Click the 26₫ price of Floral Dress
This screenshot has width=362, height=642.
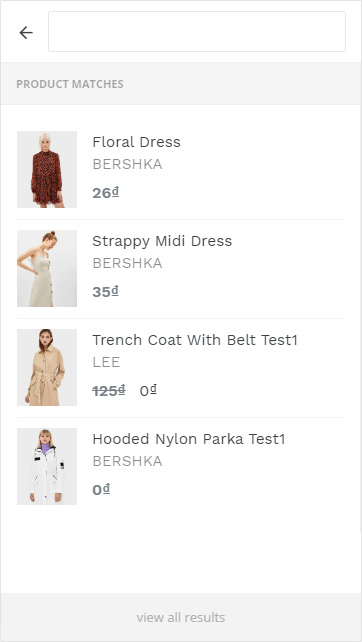coord(106,193)
